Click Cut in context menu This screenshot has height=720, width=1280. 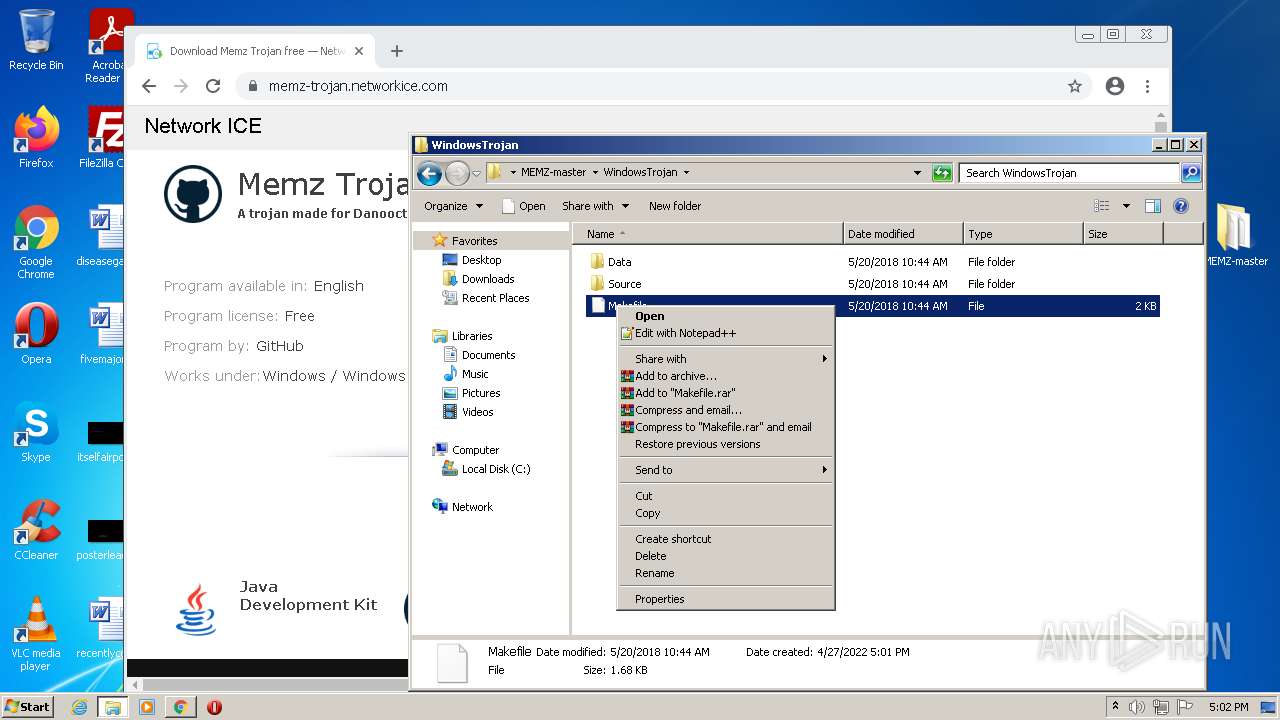(726, 496)
